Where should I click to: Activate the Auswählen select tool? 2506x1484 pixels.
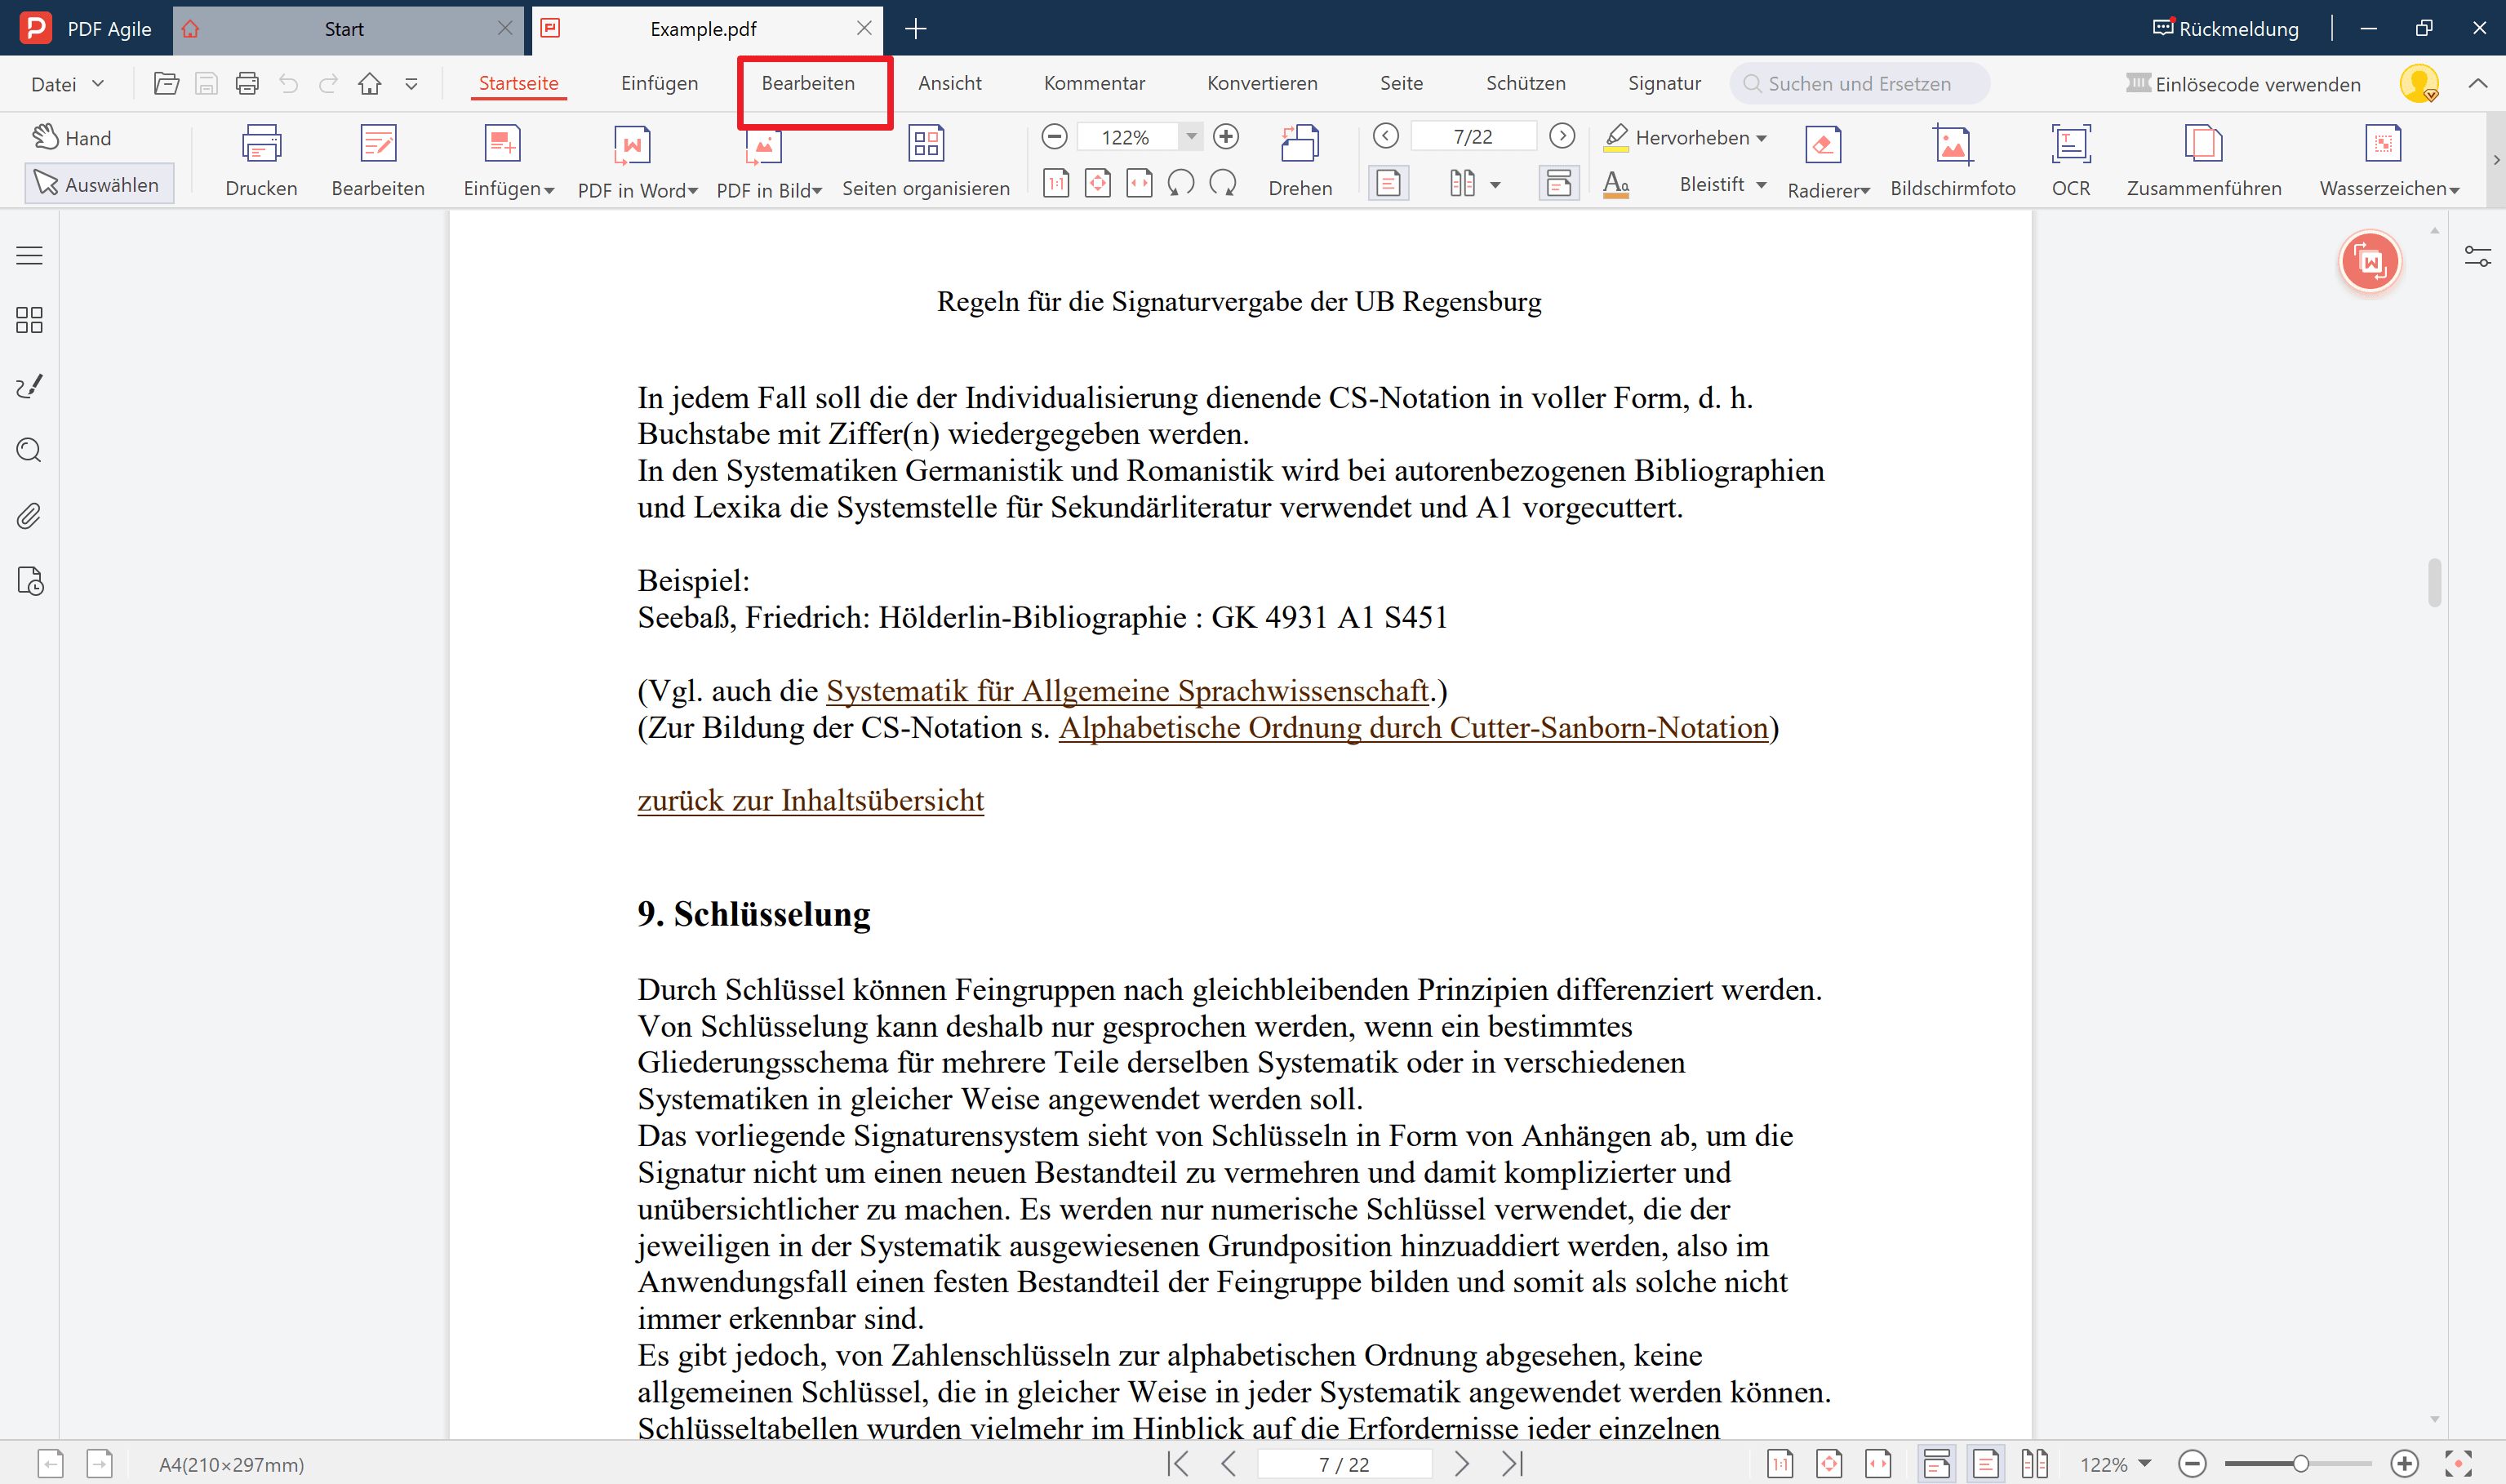[x=98, y=184]
